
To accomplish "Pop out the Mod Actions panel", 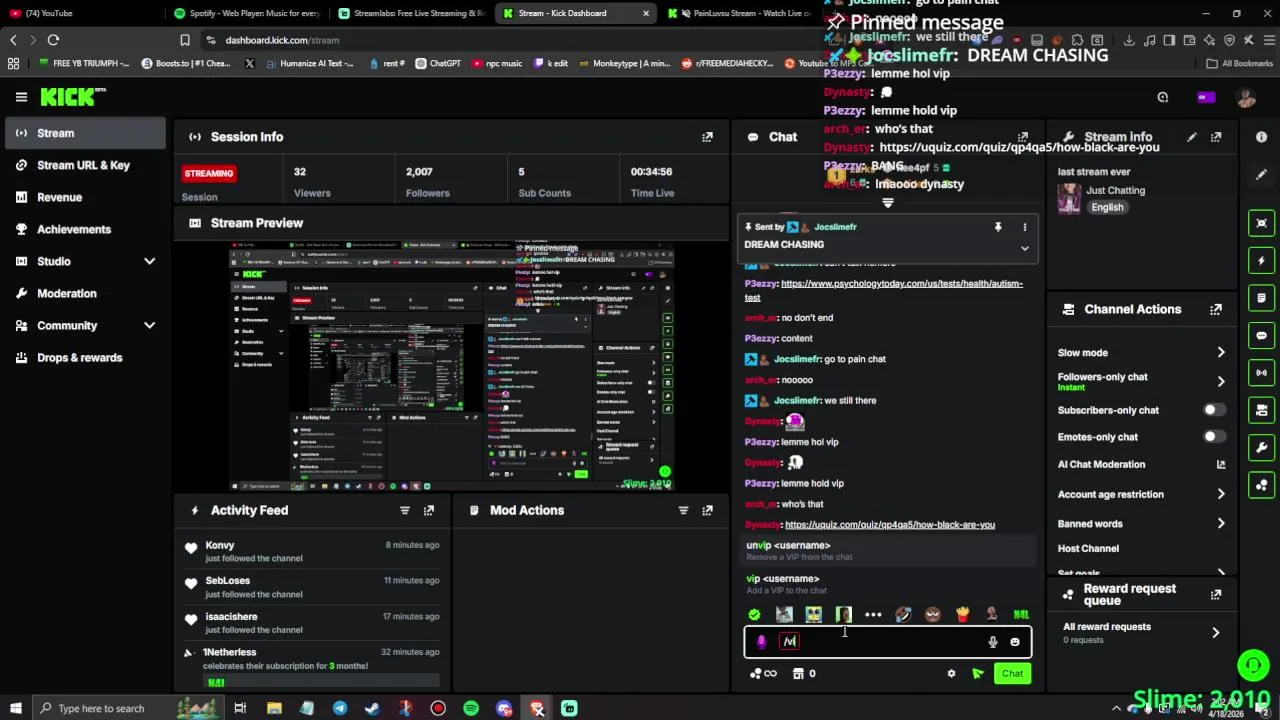I will pos(707,510).
